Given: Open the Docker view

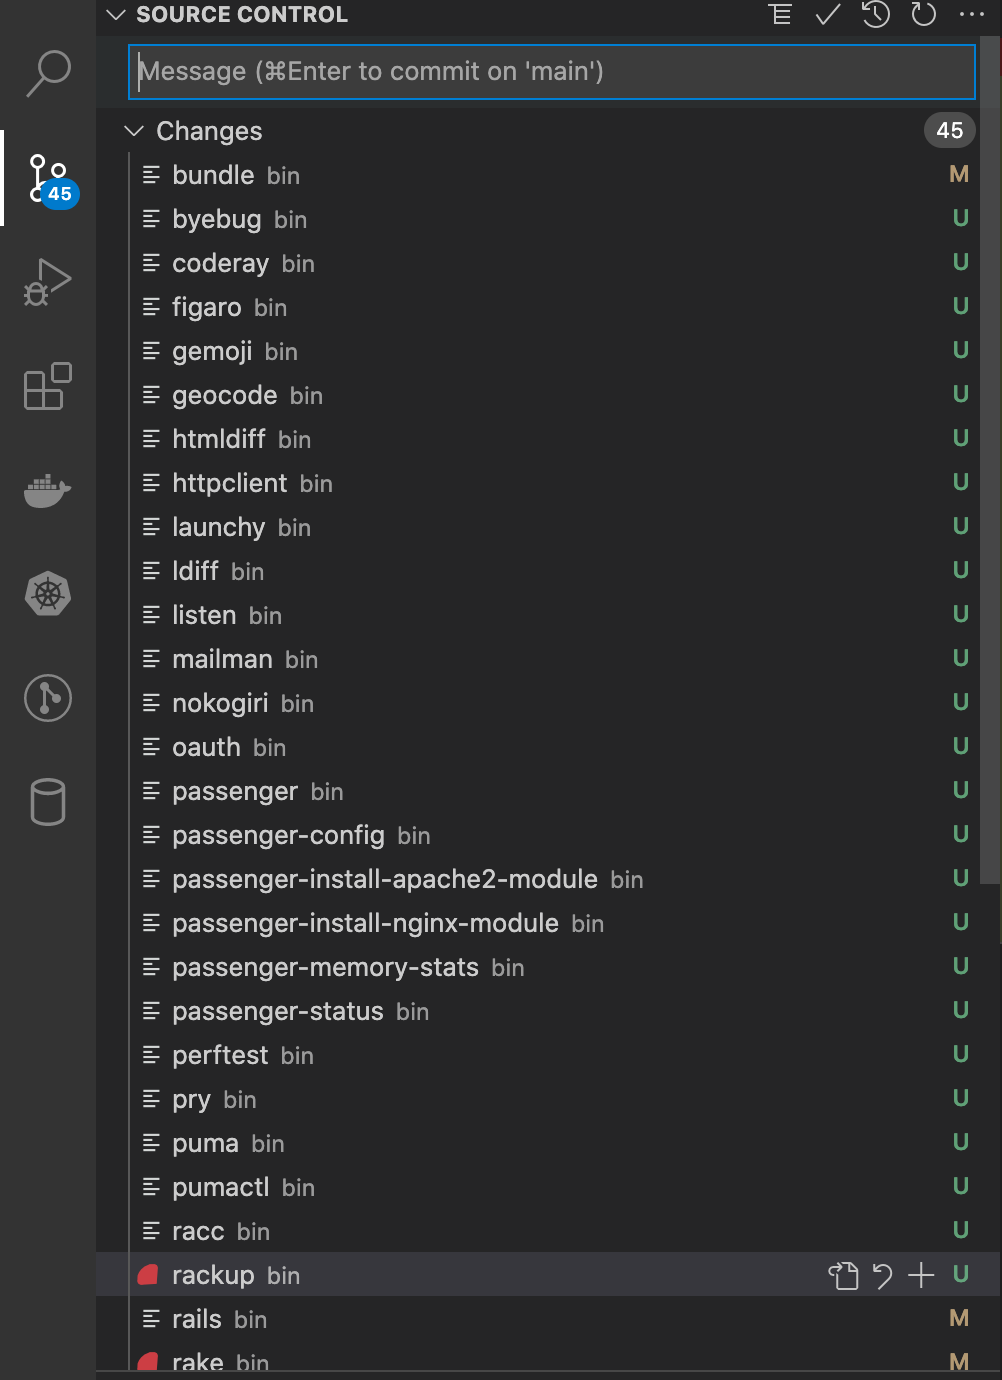Looking at the screenshot, I should [48, 491].
